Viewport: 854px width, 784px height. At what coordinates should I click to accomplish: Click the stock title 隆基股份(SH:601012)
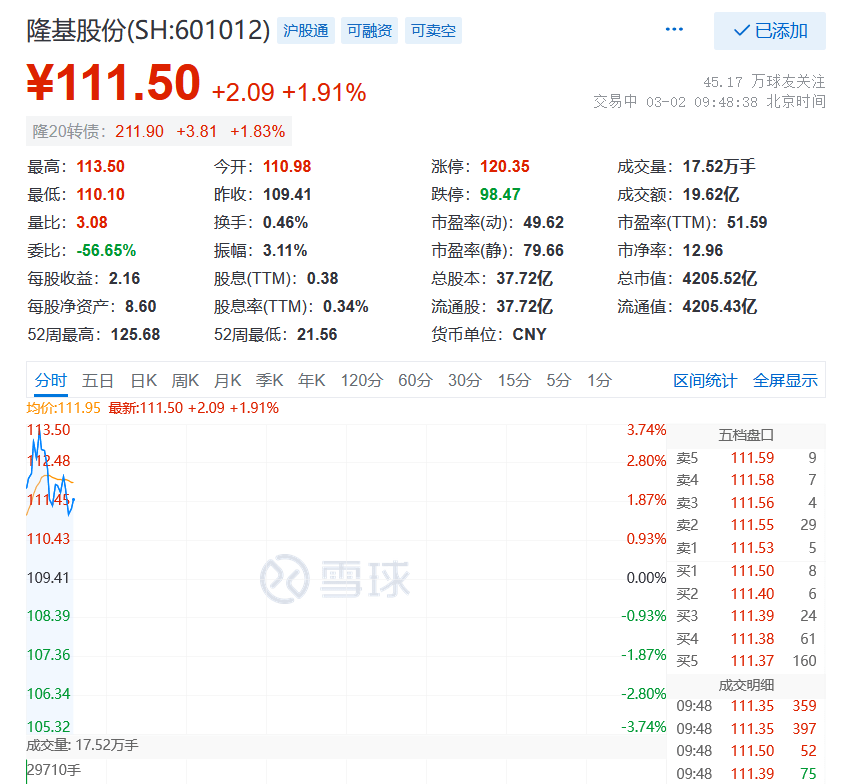[x=148, y=30]
